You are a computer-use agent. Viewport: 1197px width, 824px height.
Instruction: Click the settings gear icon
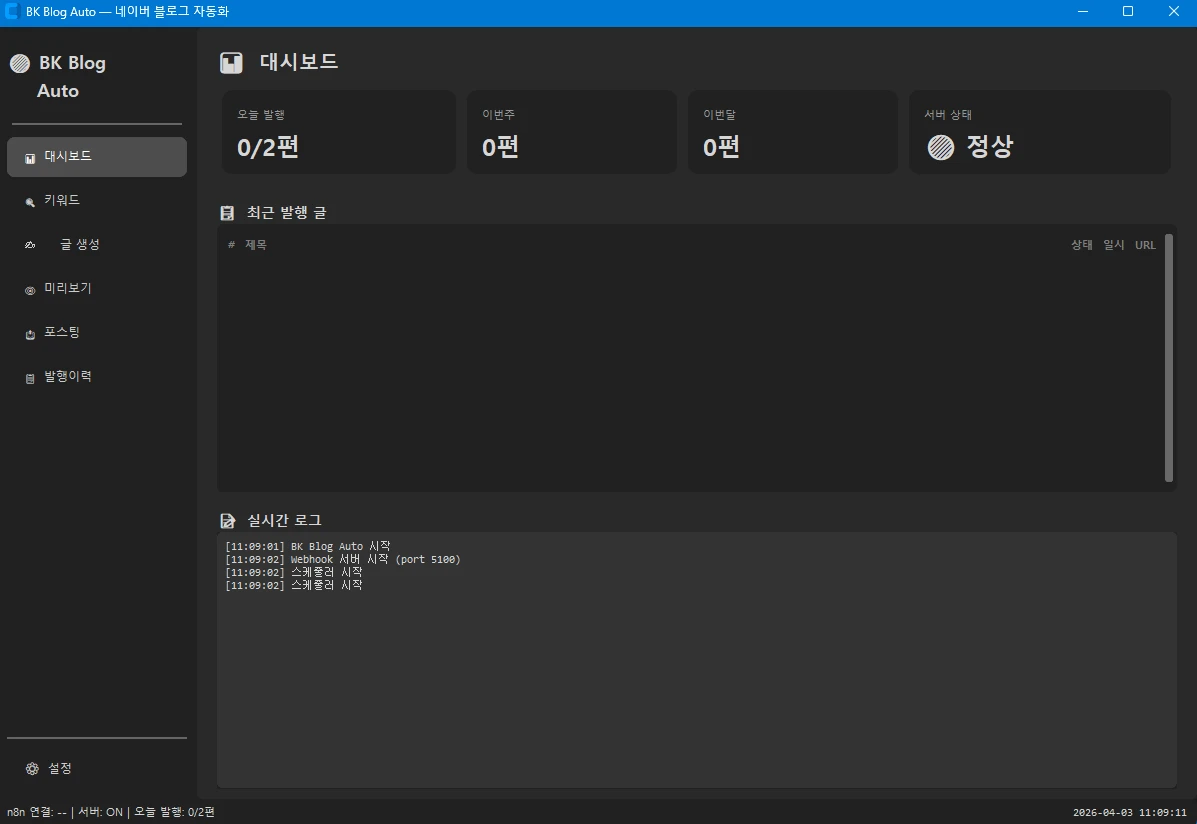32,769
